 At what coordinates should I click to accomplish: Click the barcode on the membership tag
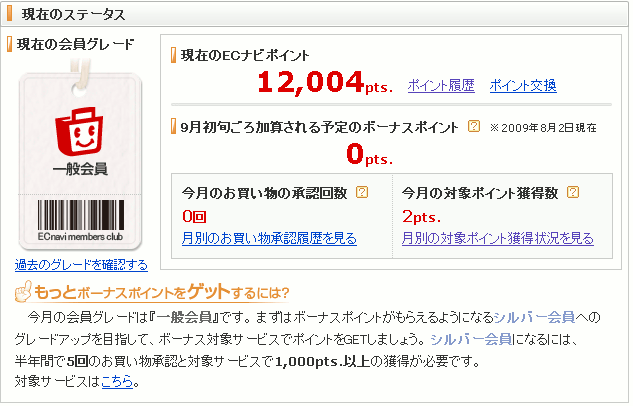[81, 215]
